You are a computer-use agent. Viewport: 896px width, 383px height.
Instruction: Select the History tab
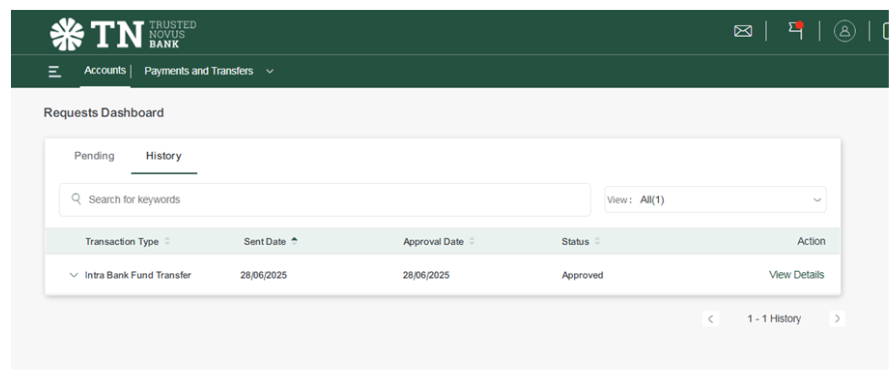point(163,155)
